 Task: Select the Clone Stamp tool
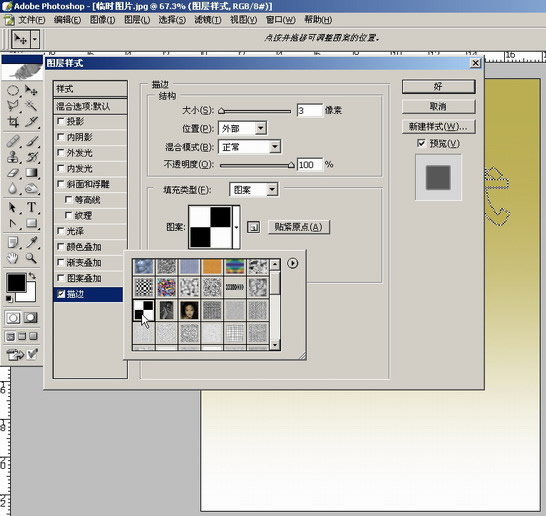13,157
